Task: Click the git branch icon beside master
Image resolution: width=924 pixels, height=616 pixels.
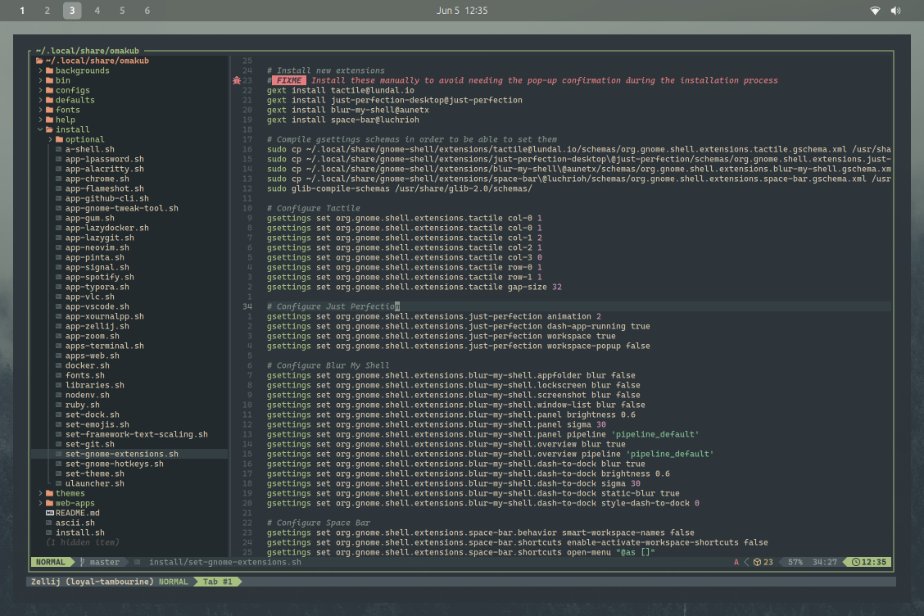Action: point(82,562)
